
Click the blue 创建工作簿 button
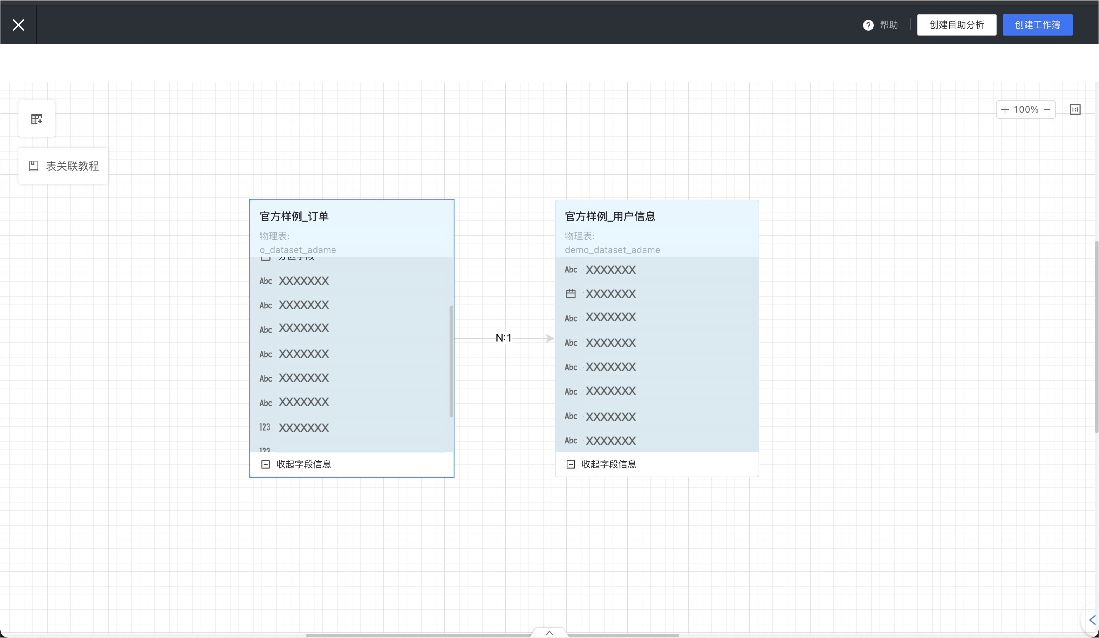click(x=1037, y=25)
